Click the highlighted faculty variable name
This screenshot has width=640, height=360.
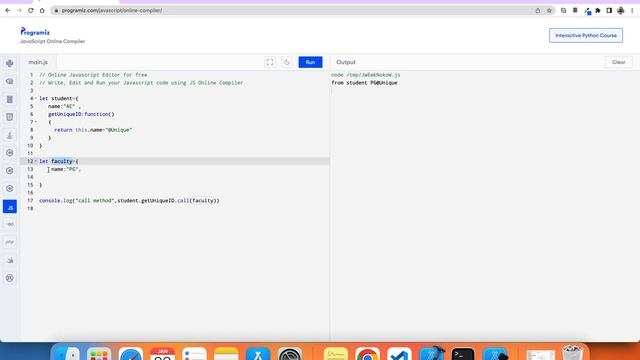tap(62, 161)
